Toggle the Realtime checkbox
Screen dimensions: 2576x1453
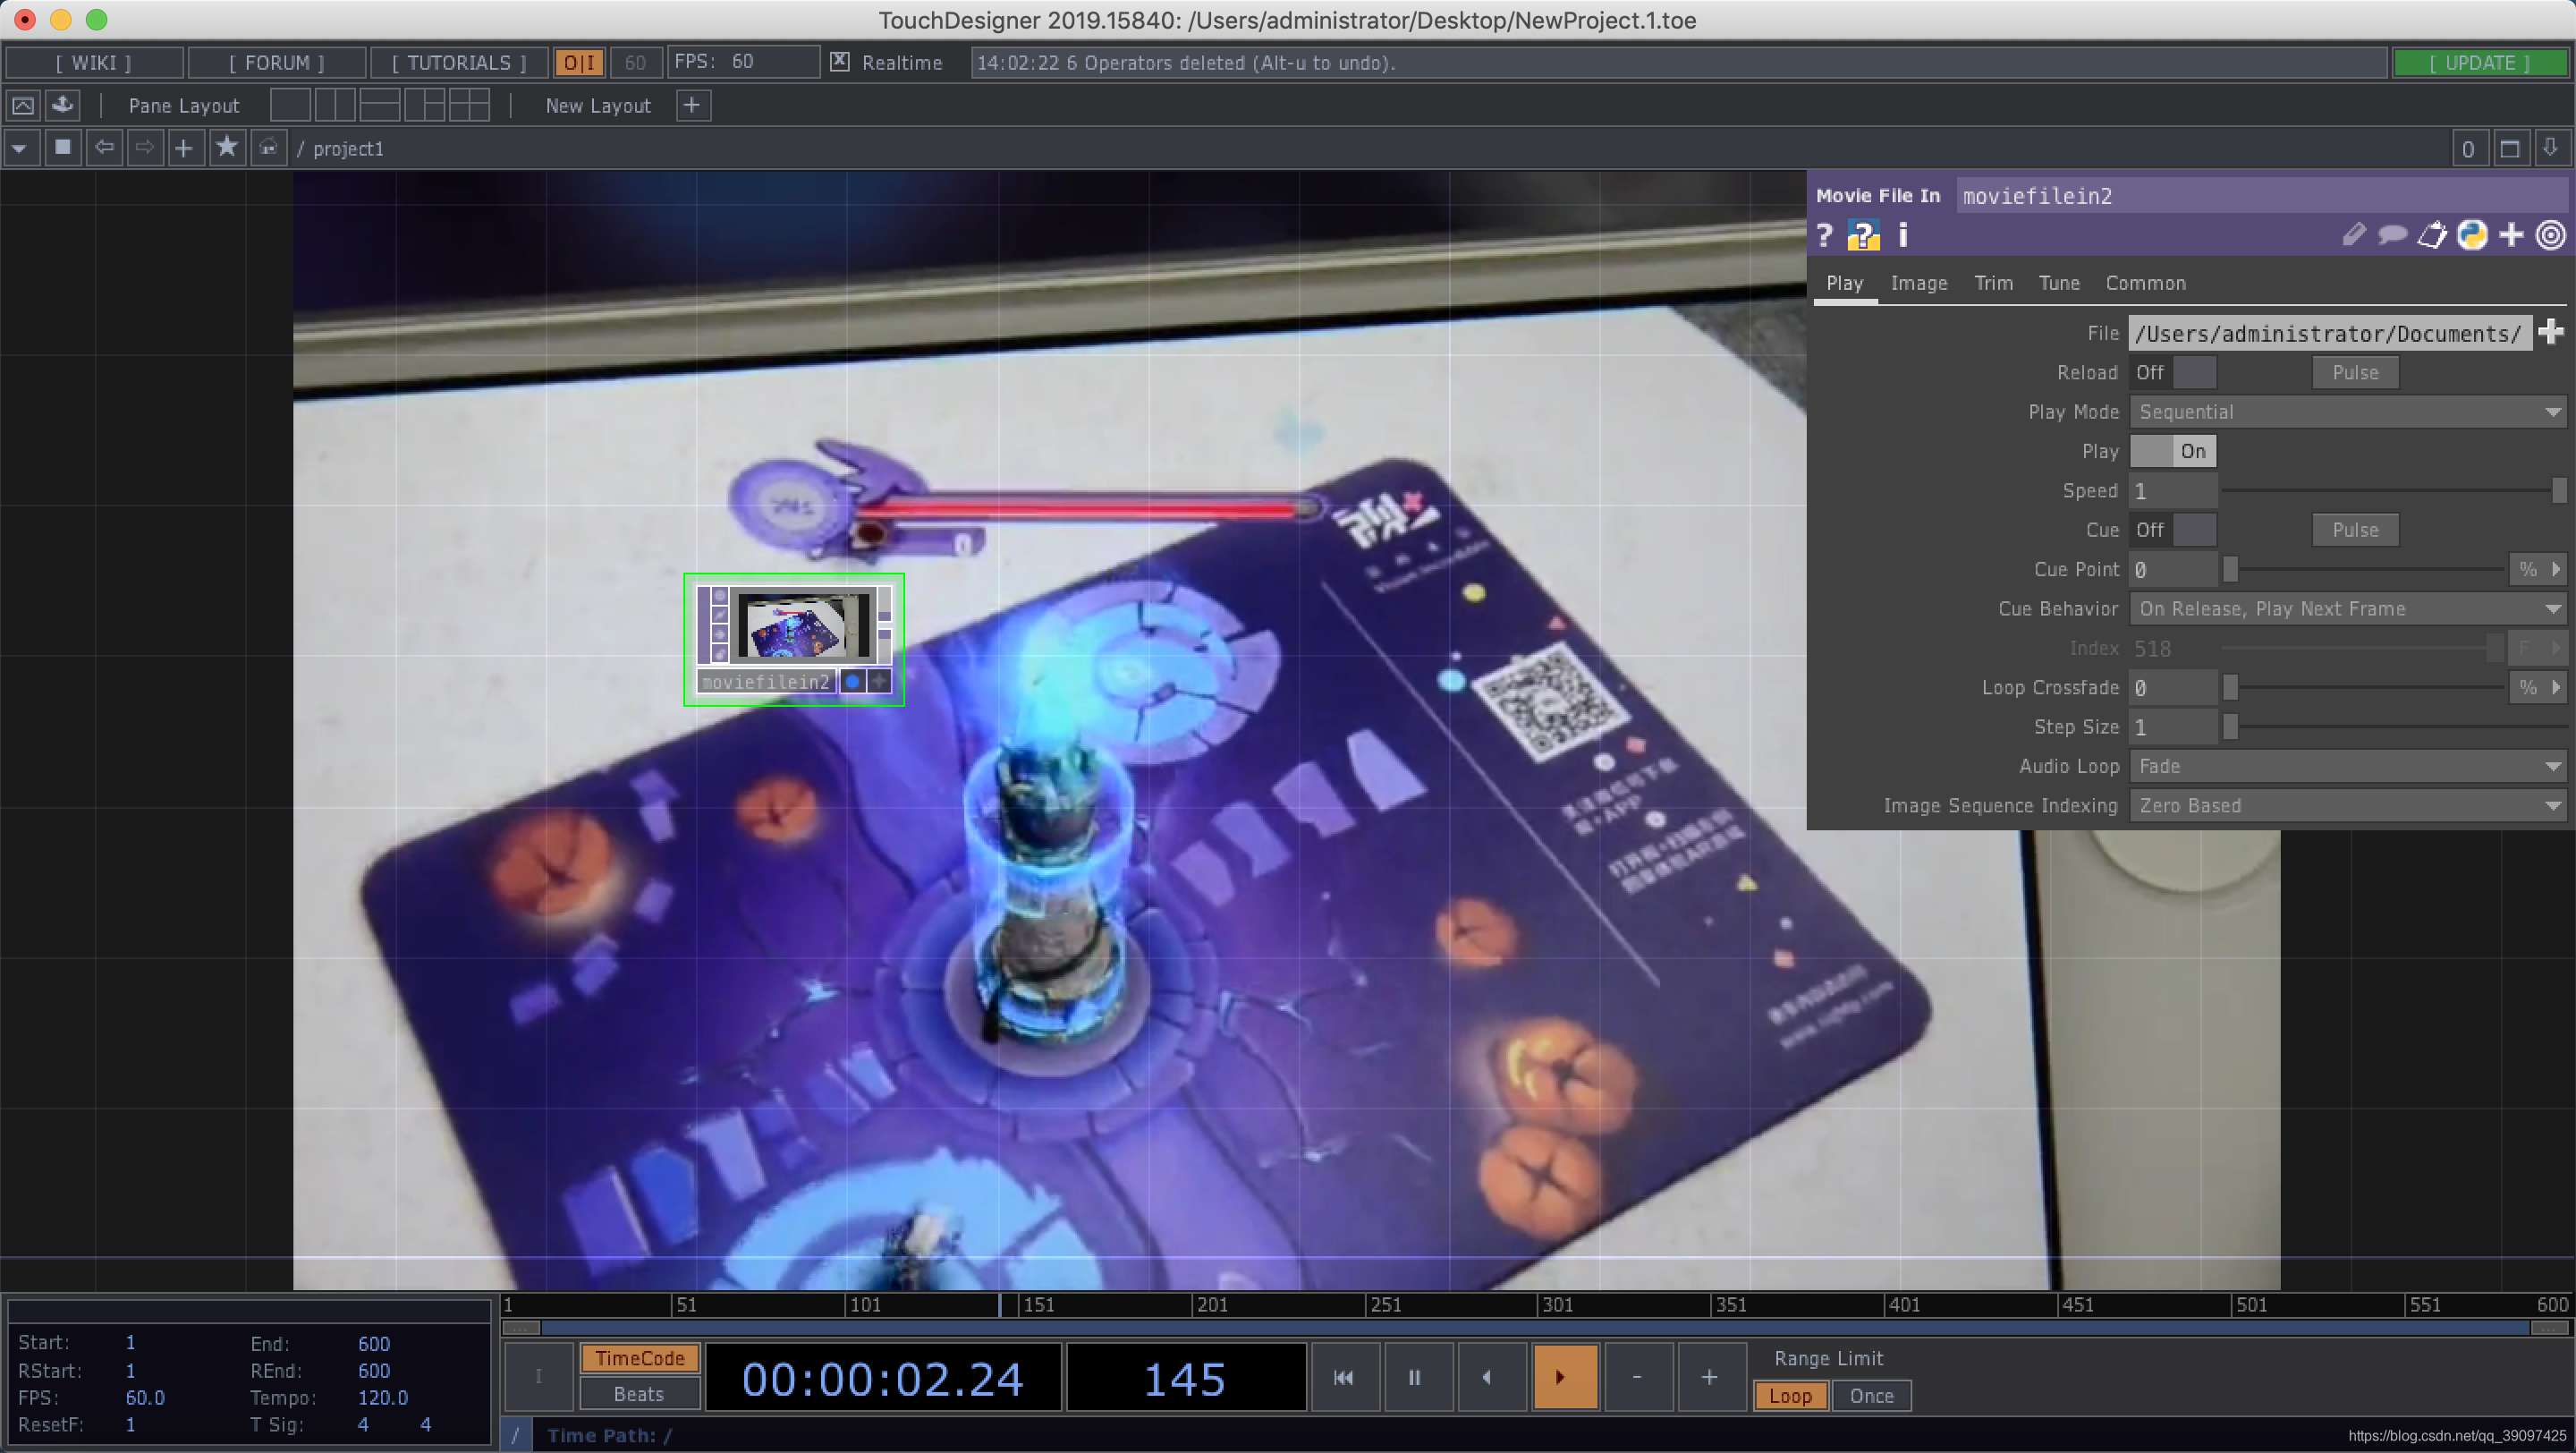coord(840,62)
